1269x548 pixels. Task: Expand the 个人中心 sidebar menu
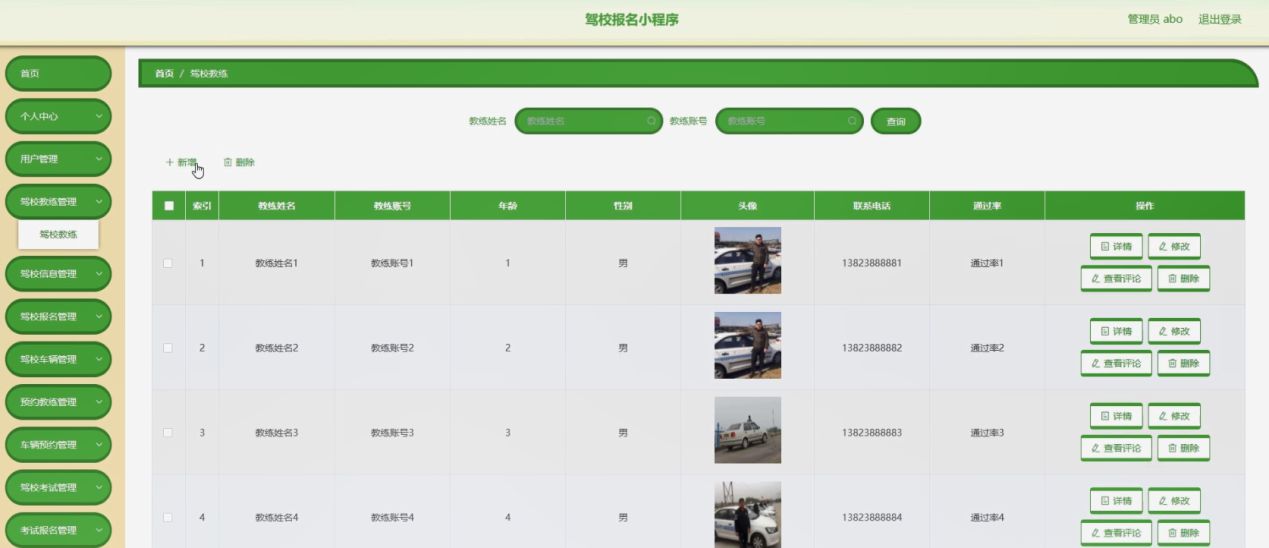58,117
